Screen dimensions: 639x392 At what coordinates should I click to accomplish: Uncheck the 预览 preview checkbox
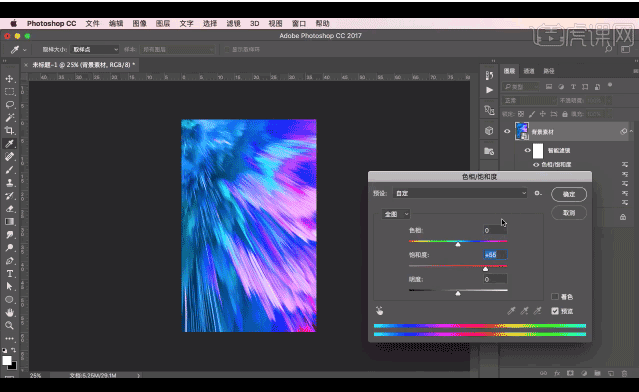coord(555,311)
